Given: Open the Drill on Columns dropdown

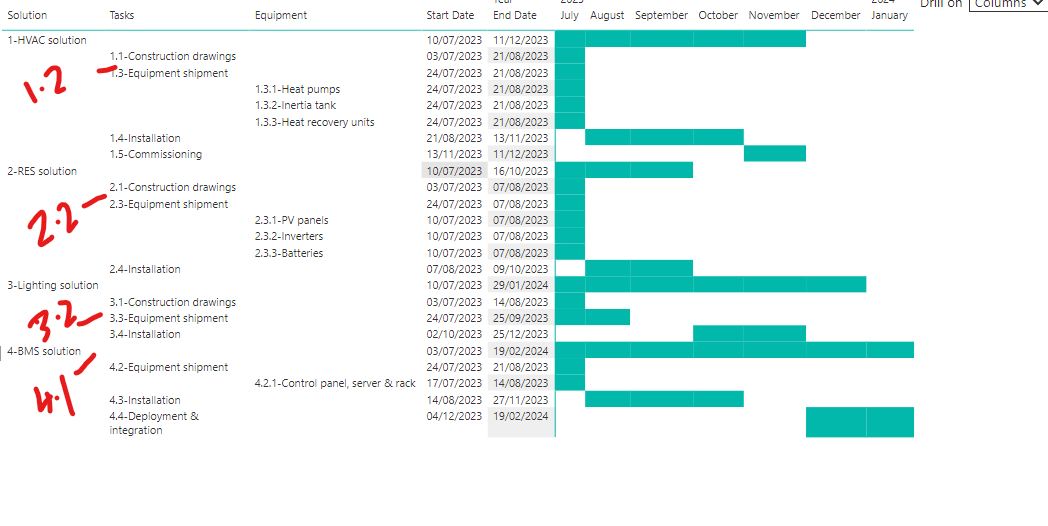Looking at the screenshot, I should tap(1008, 4).
